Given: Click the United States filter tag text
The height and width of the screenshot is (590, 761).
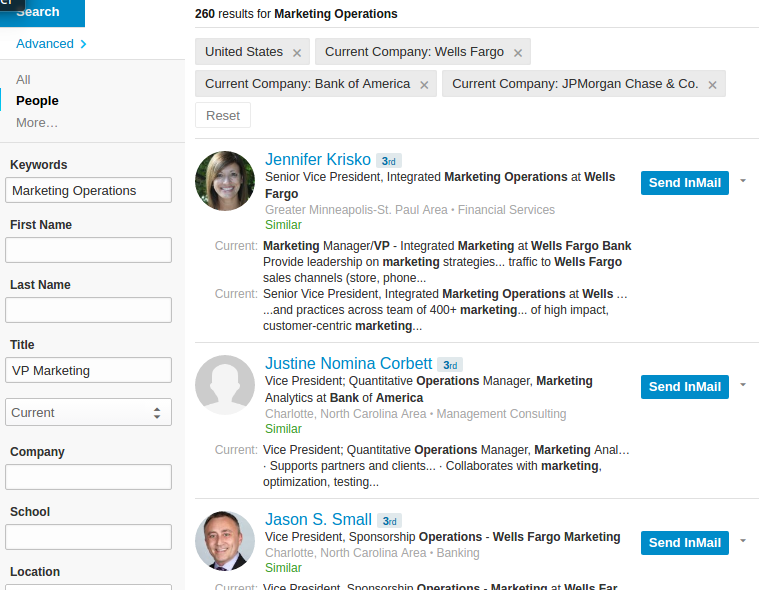Looking at the screenshot, I should click(244, 51).
